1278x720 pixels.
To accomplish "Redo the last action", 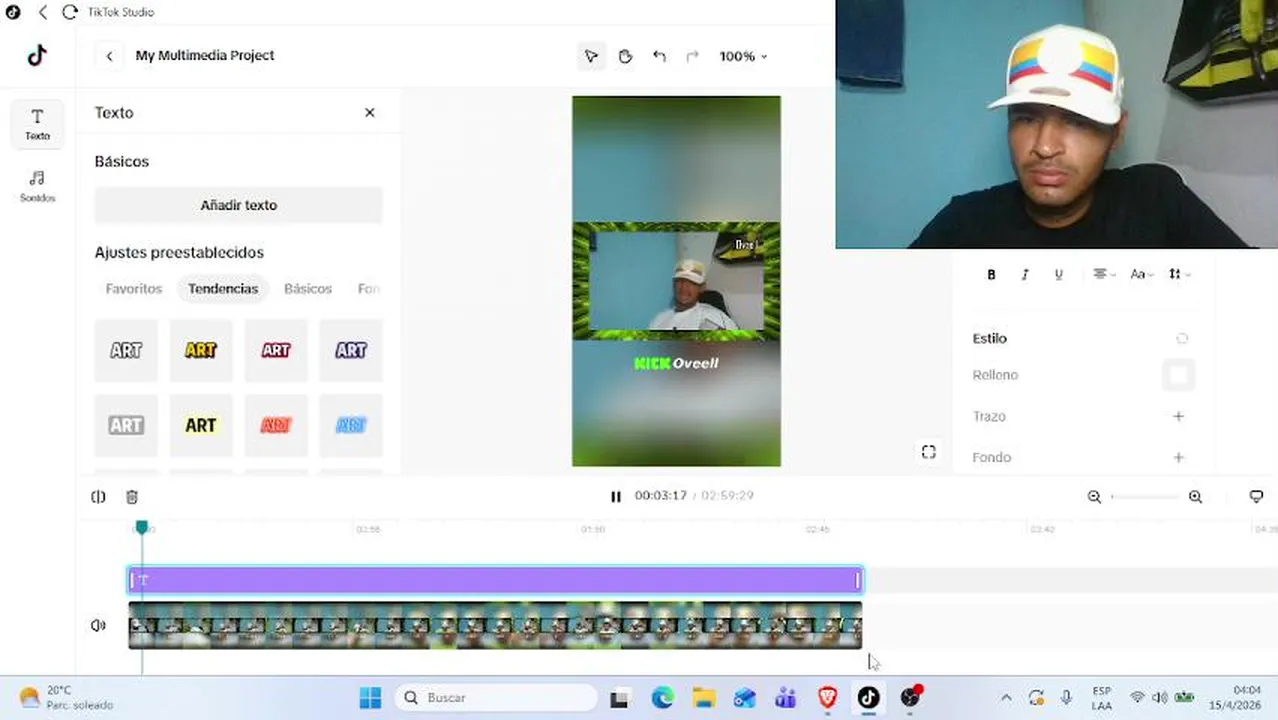I will tap(692, 56).
